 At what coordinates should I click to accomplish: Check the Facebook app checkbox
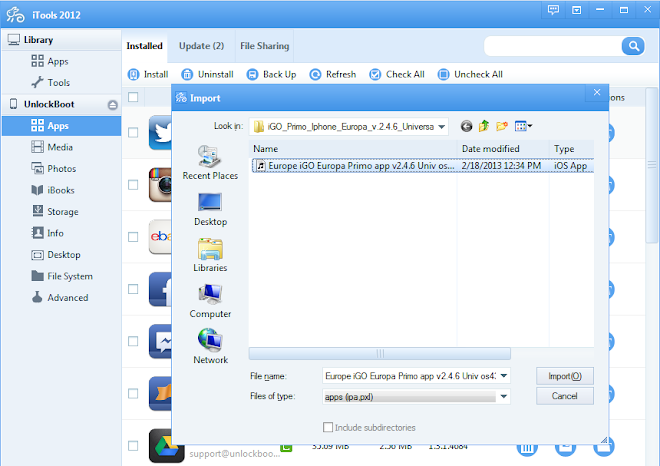[133, 289]
